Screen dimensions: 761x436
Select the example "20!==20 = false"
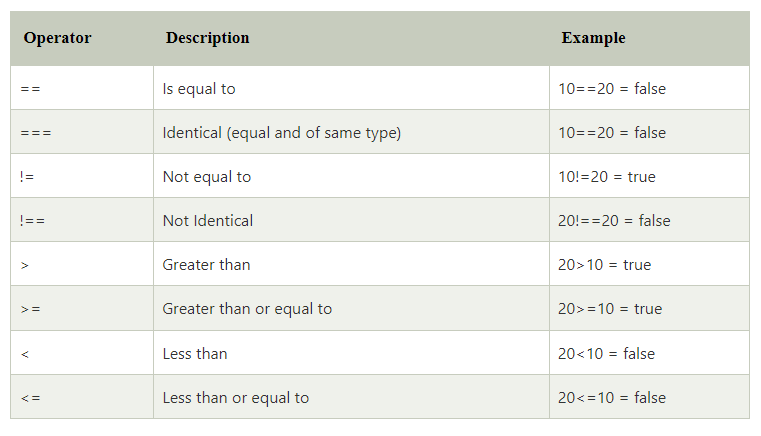614,221
